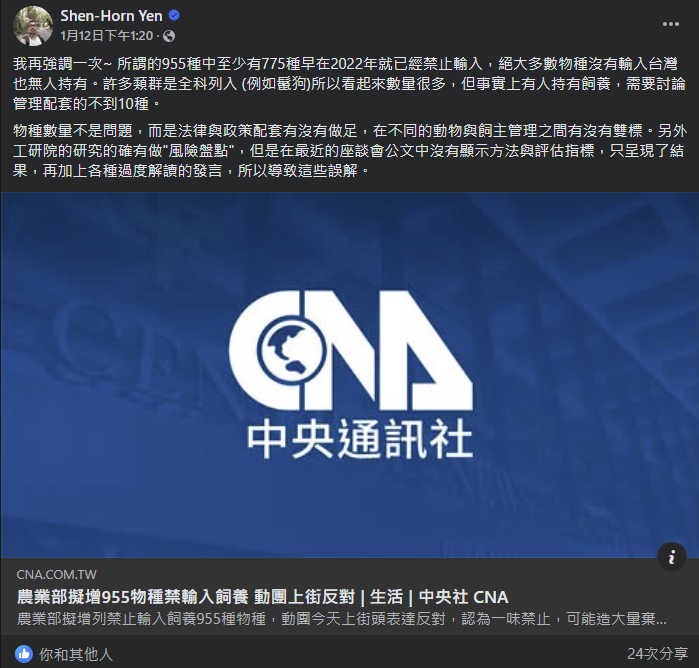Viewport: 699px width, 668px height.
Task: Click the blue thumbs-up reaction icon
Action: pyautogui.click(x=24, y=654)
